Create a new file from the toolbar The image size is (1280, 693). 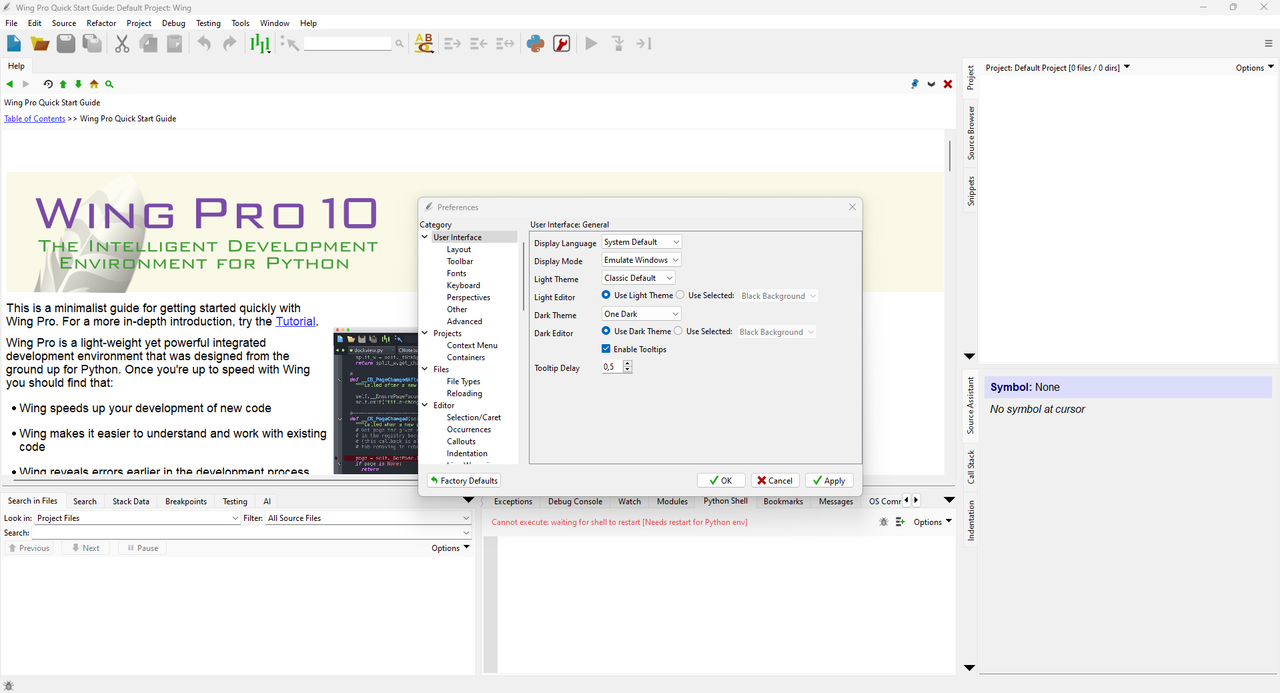click(x=14, y=43)
